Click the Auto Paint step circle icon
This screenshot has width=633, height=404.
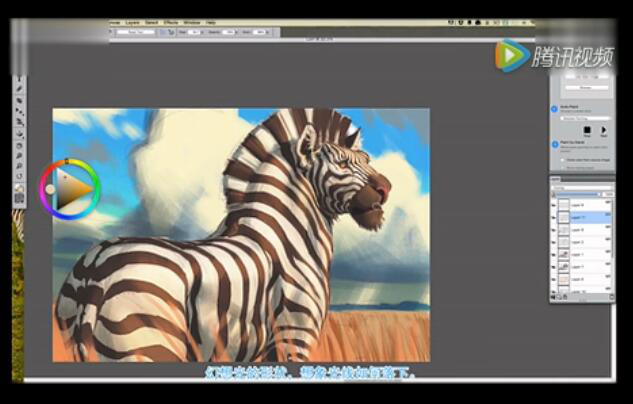(x=555, y=109)
